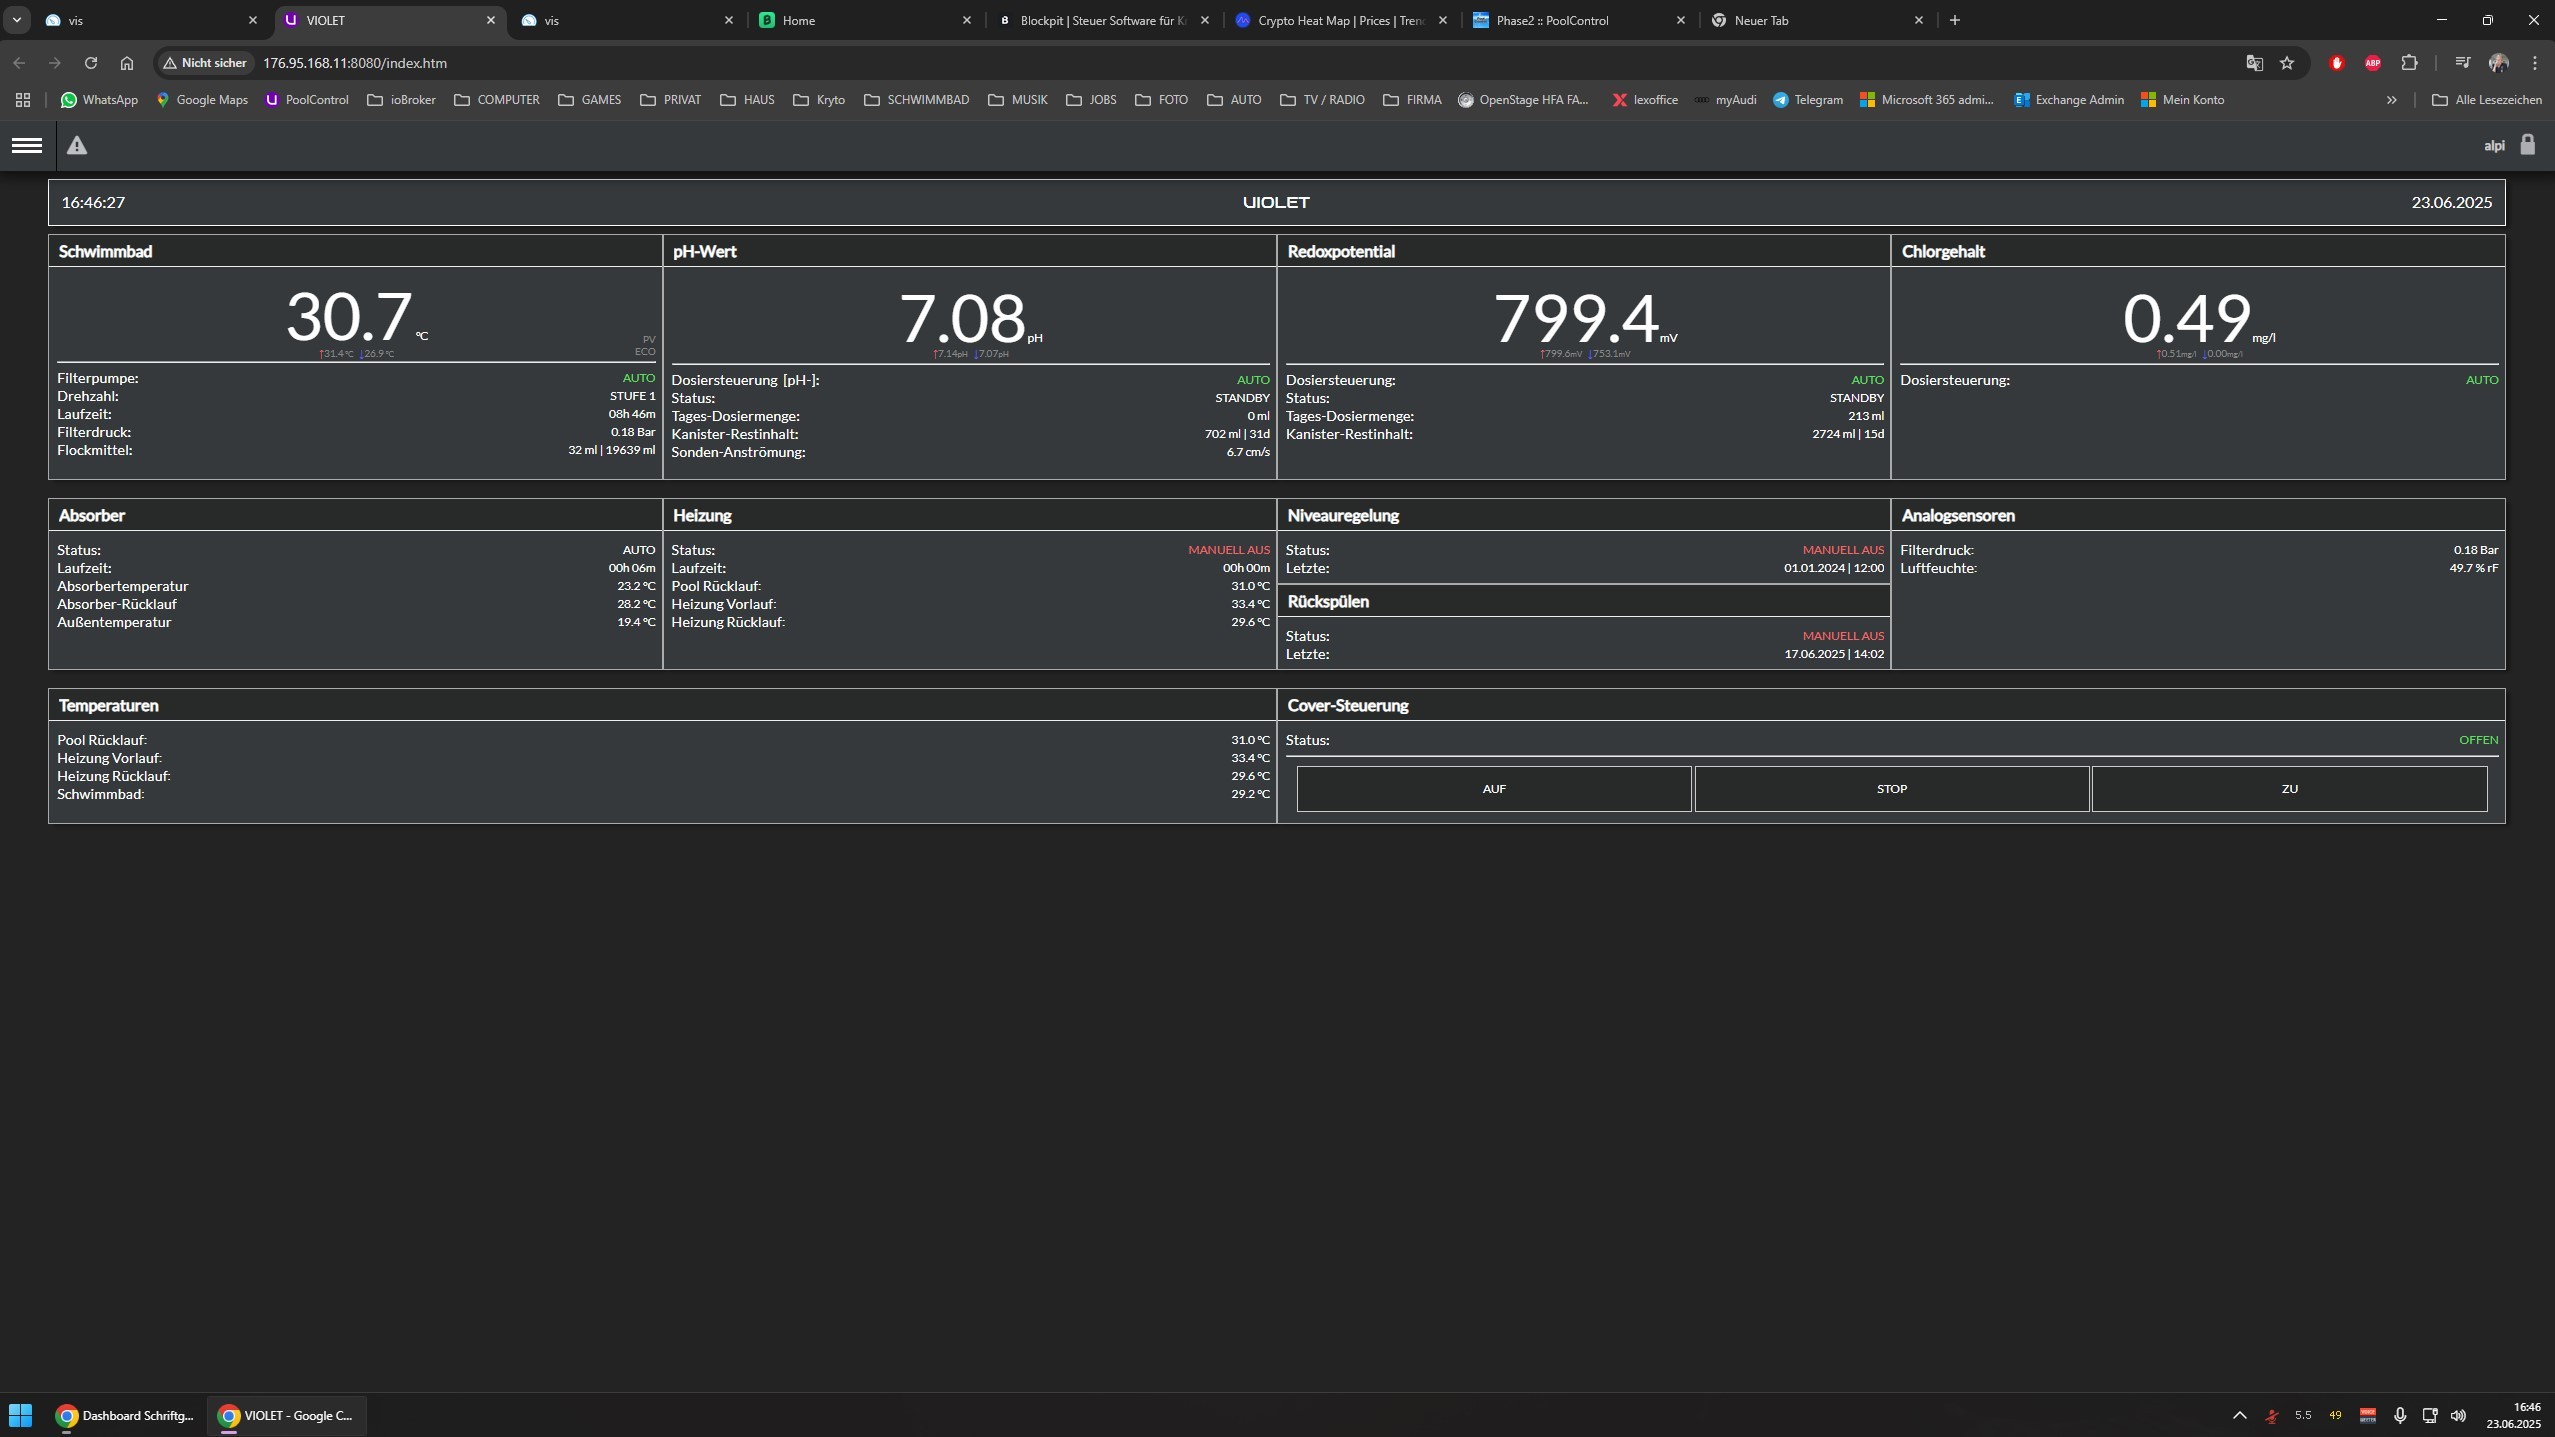Viewport: 2555px width, 1437px height.
Task: Open the SCHWIMMBAD bookmark folder
Action: [x=916, y=100]
